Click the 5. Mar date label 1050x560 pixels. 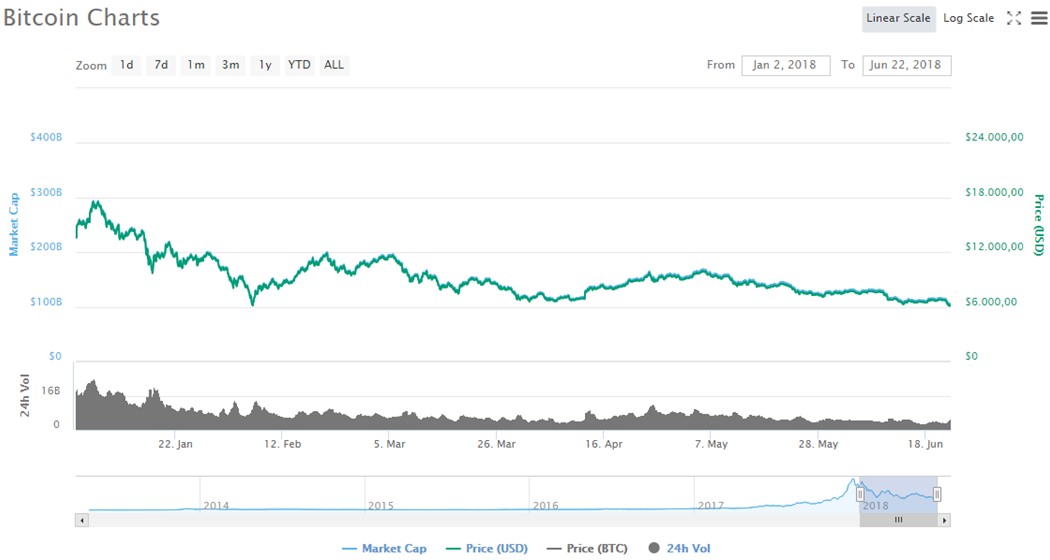(x=389, y=443)
